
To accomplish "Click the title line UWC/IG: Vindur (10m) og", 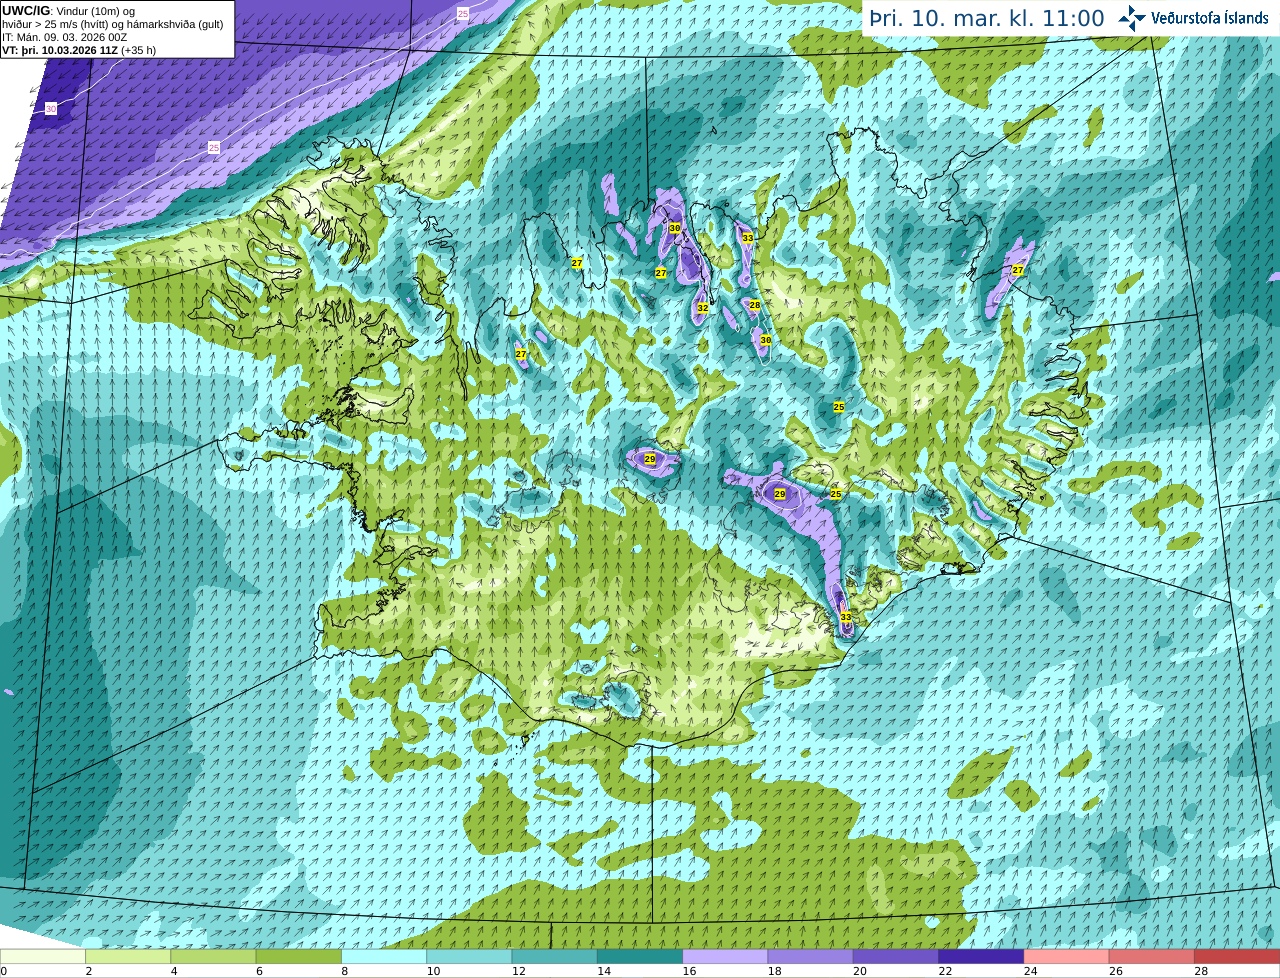I will point(68,11).
